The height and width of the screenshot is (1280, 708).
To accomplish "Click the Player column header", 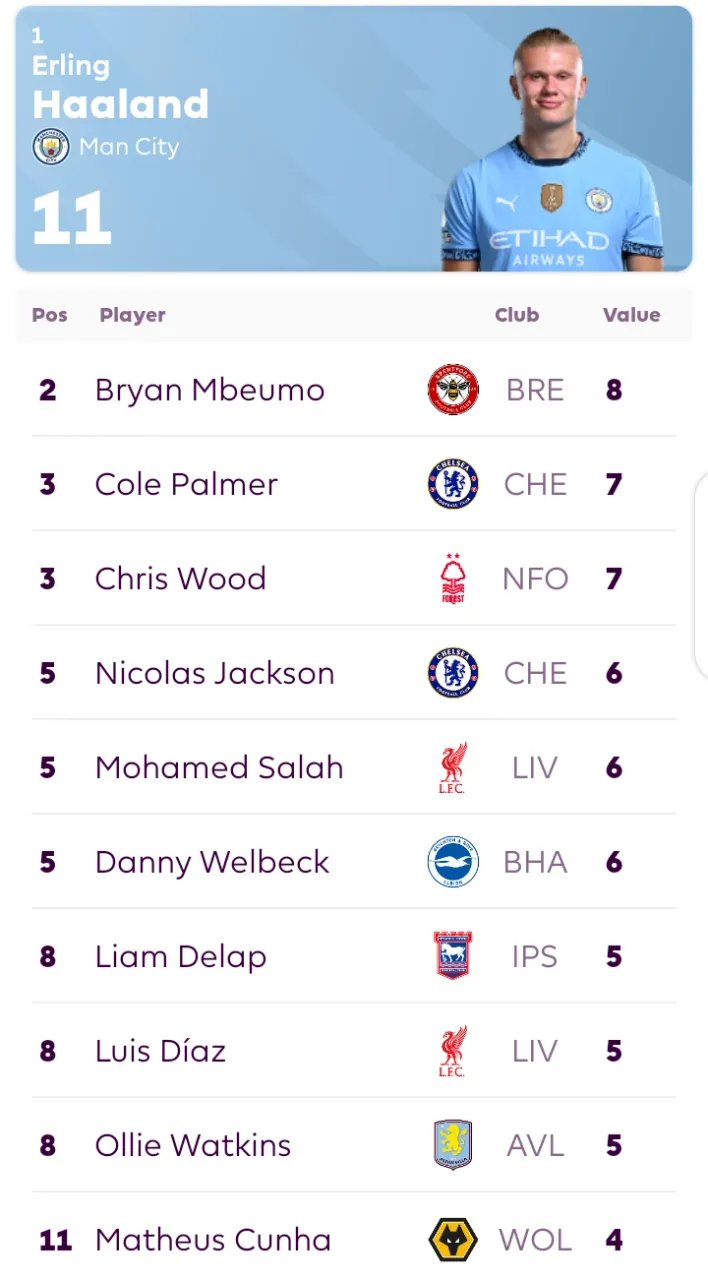I will pos(133,315).
